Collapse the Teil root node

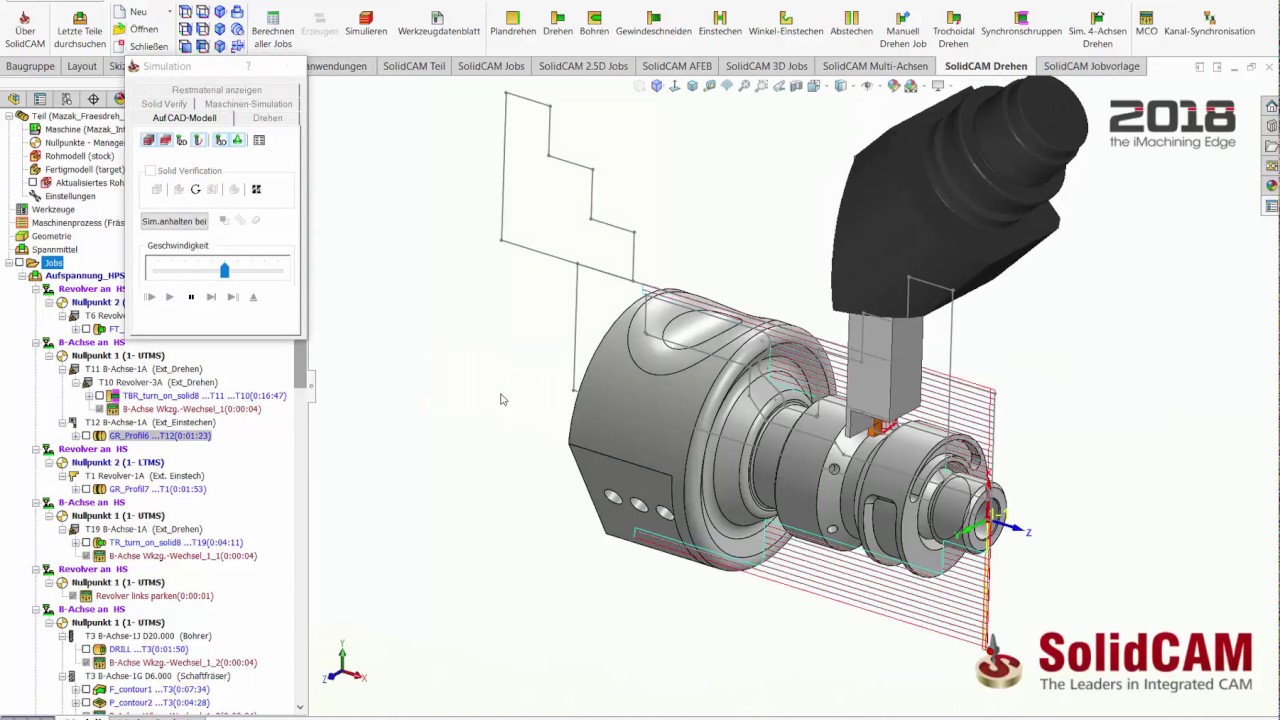coord(8,116)
